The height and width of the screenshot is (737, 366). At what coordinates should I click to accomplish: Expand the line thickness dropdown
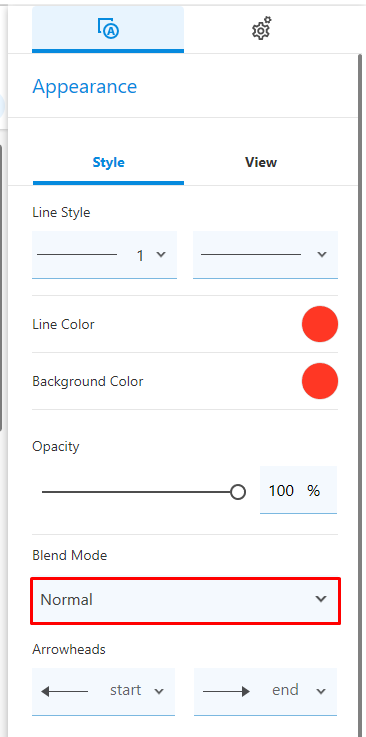[104, 255]
